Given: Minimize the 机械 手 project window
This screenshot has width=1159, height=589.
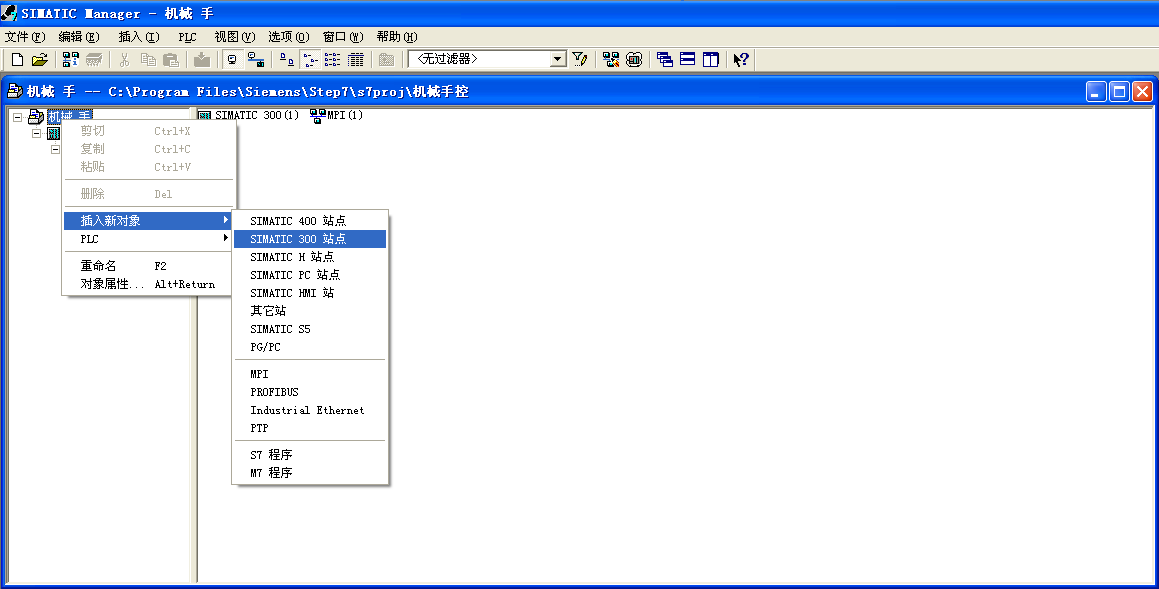Looking at the screenshot, I should tap(1096, 92).
